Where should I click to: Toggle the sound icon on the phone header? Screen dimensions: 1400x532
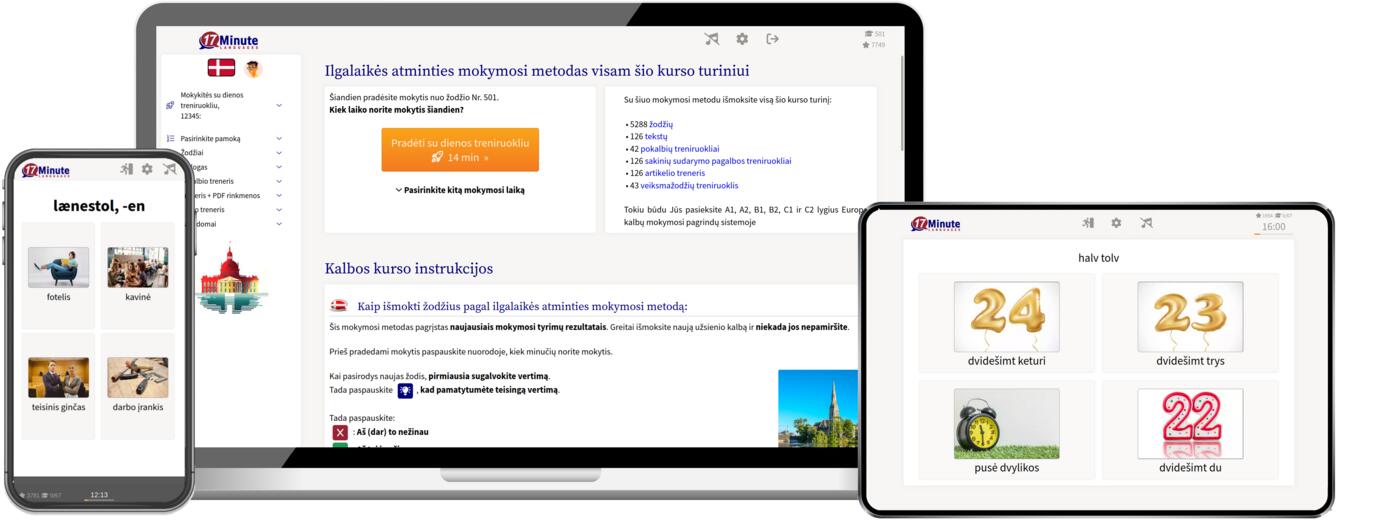point(169,170)
